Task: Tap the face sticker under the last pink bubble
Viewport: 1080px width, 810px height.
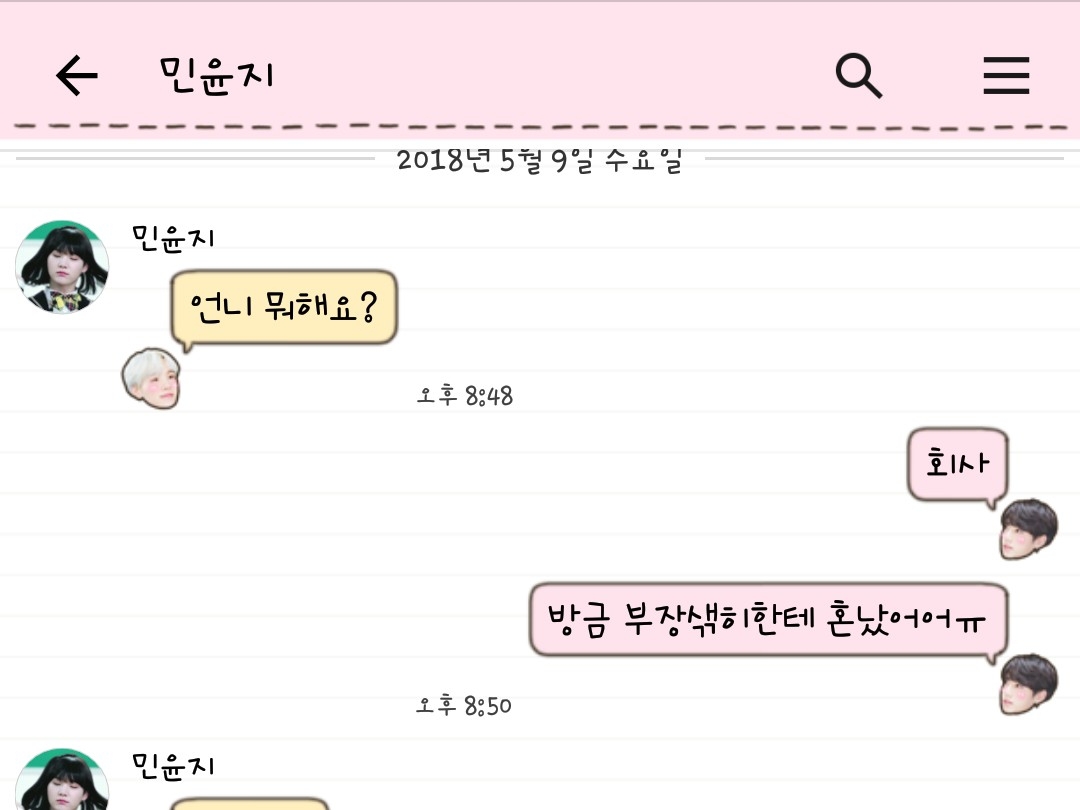Action: (x=1028, y=684)
